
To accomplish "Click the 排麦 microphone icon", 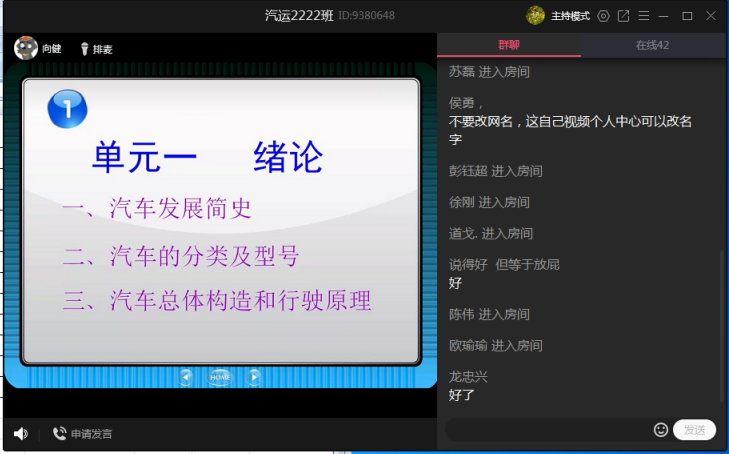I will [84, 49].
